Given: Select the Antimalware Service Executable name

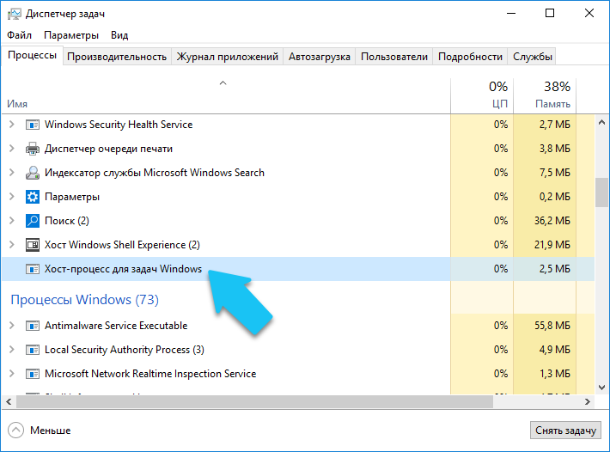Looking at the screenshot, I should click(116, 325).
